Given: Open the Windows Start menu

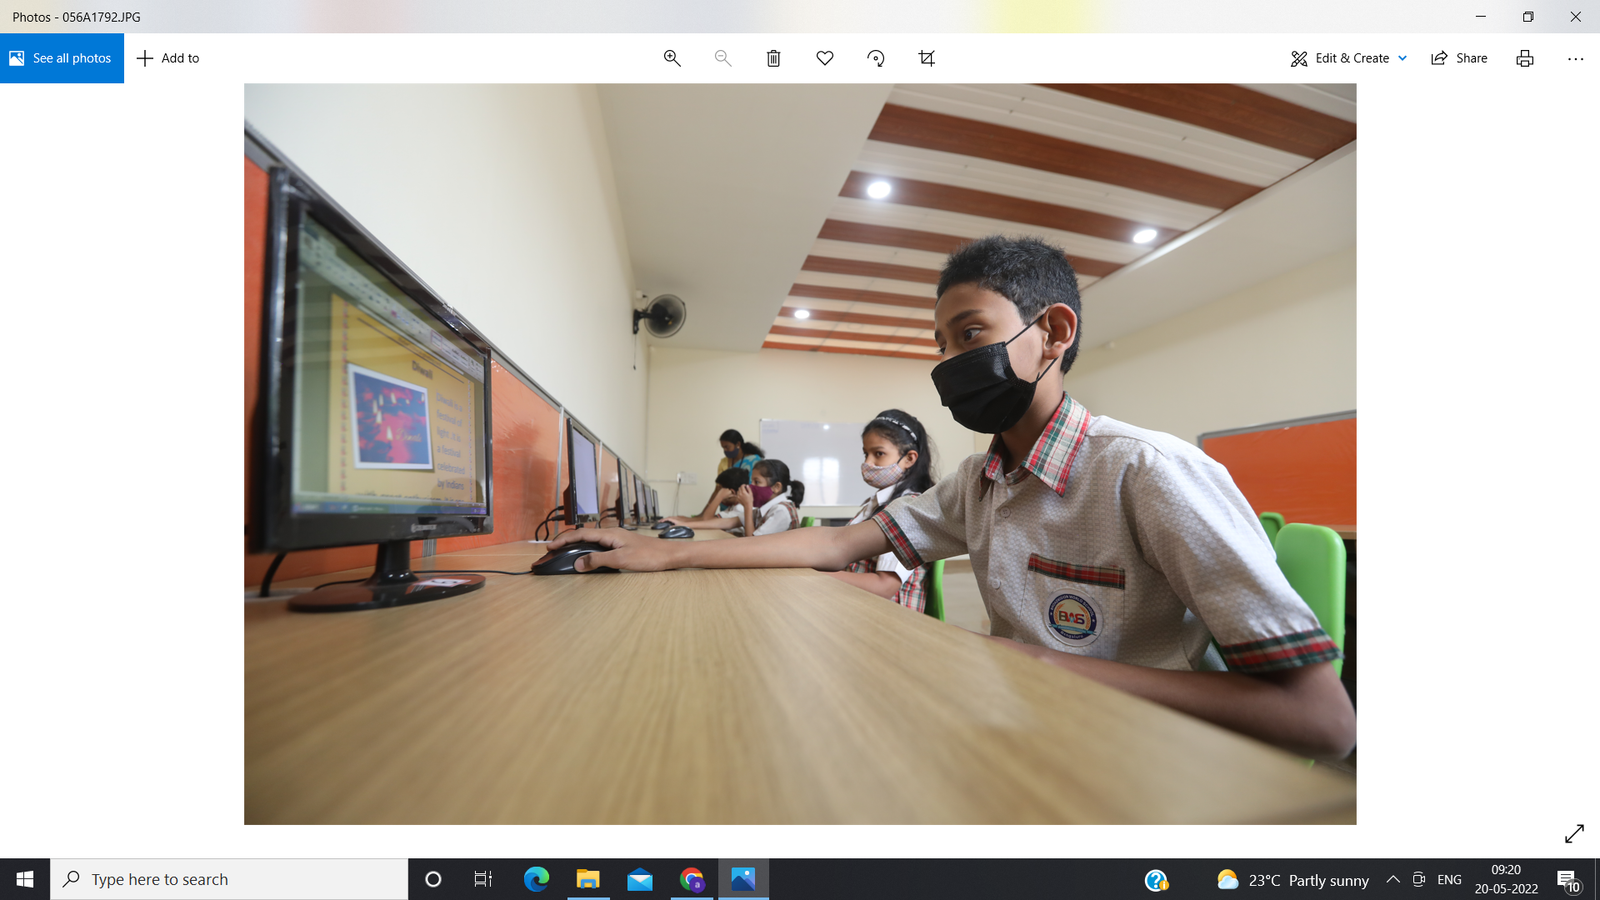Looking at the screenshot, I should pyautogui.click(x=25, y=879).
